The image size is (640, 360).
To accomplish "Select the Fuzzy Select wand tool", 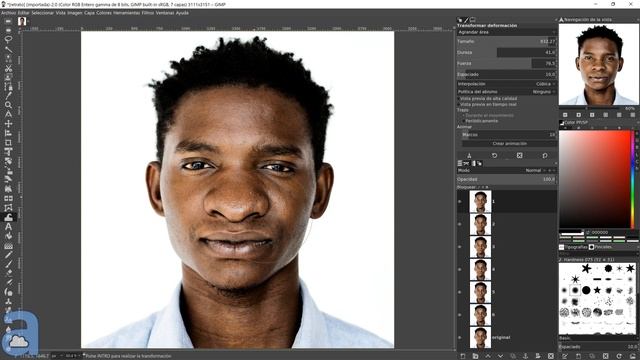I will click(8, 49).
